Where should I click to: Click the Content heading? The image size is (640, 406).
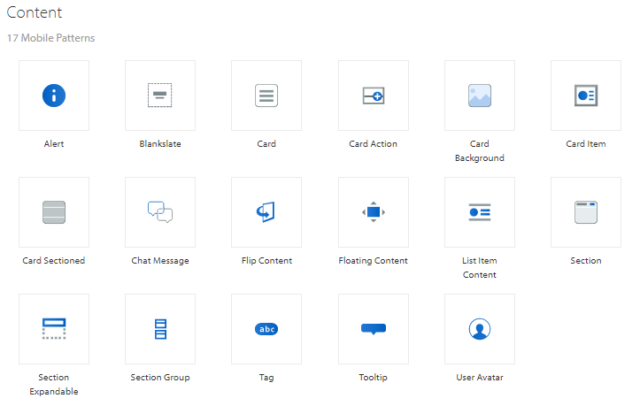tap(34, 12)
